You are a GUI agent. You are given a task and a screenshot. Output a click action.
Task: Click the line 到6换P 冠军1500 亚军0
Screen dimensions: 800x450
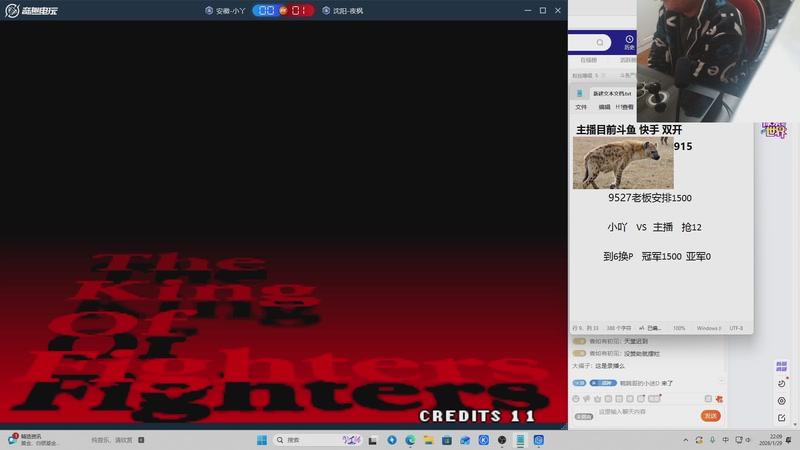[x=657, y=256]
